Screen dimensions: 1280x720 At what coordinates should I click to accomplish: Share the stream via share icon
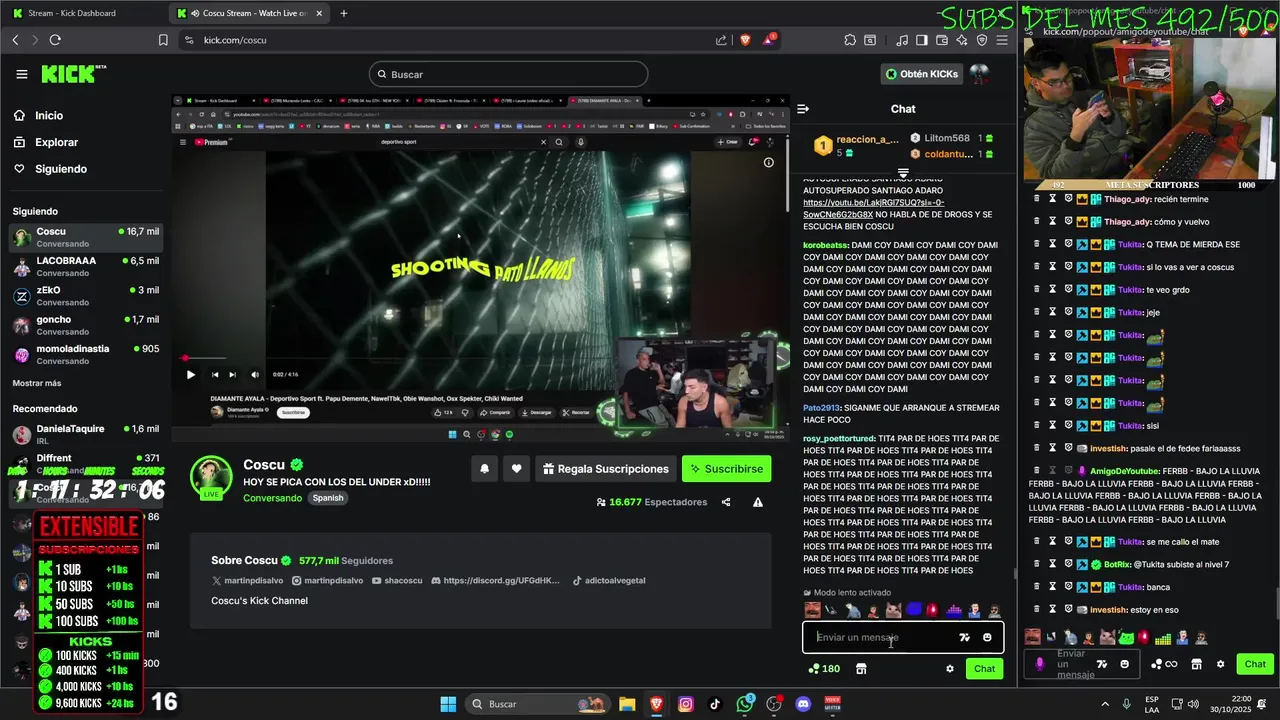click(x=726, y=502)
